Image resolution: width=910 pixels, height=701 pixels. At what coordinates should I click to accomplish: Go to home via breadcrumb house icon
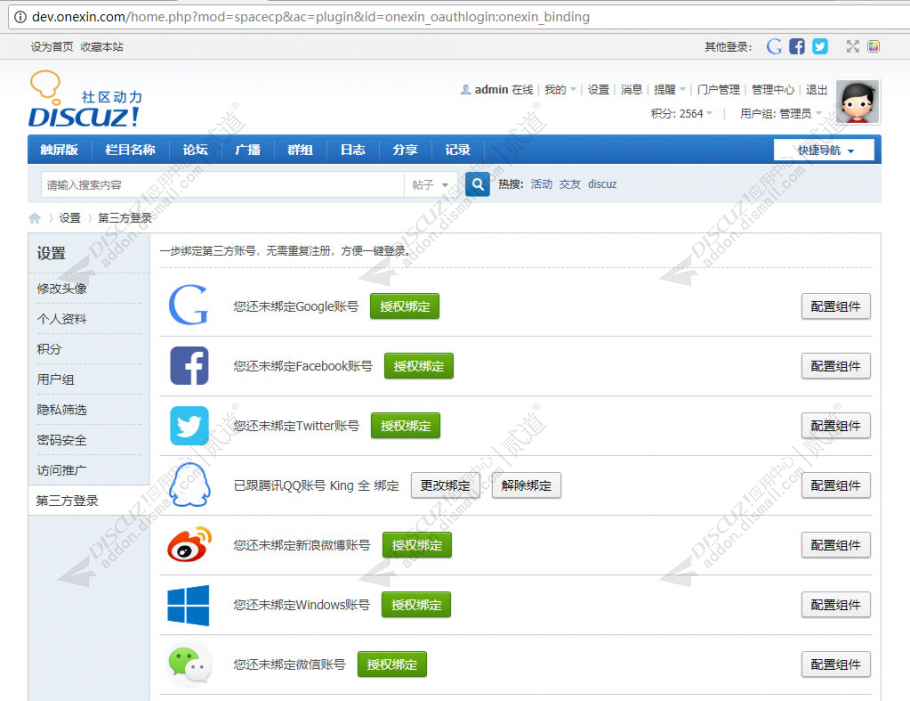(x=35, y=218)
